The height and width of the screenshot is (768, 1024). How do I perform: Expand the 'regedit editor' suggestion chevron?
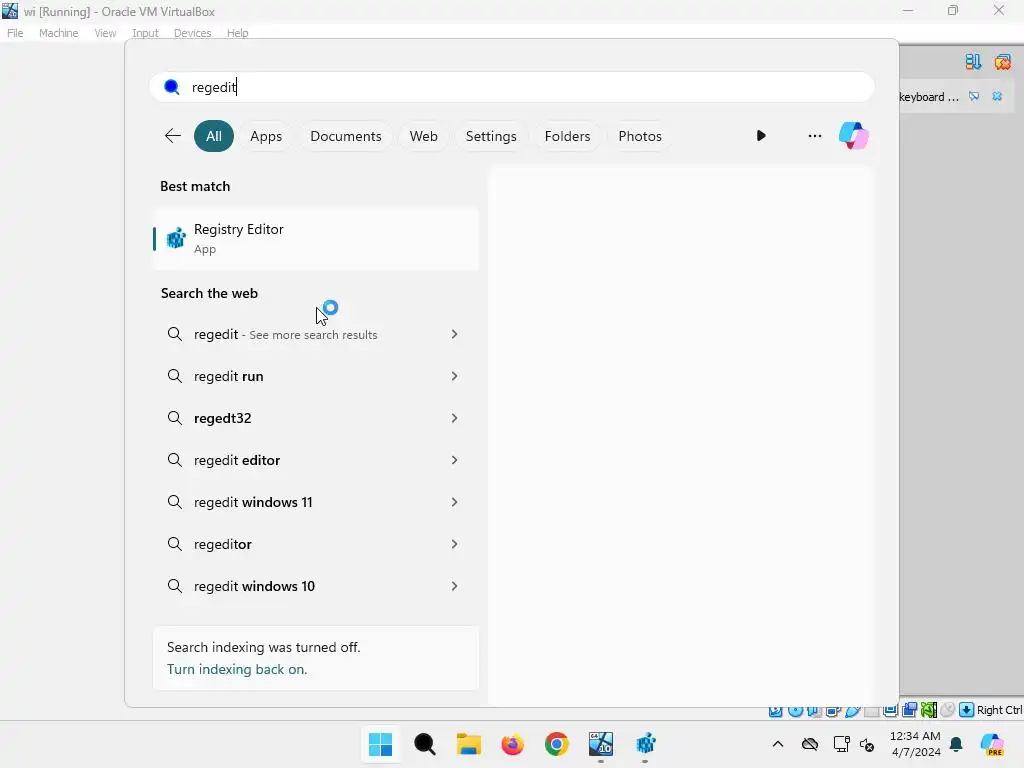(x=455, y=460)
